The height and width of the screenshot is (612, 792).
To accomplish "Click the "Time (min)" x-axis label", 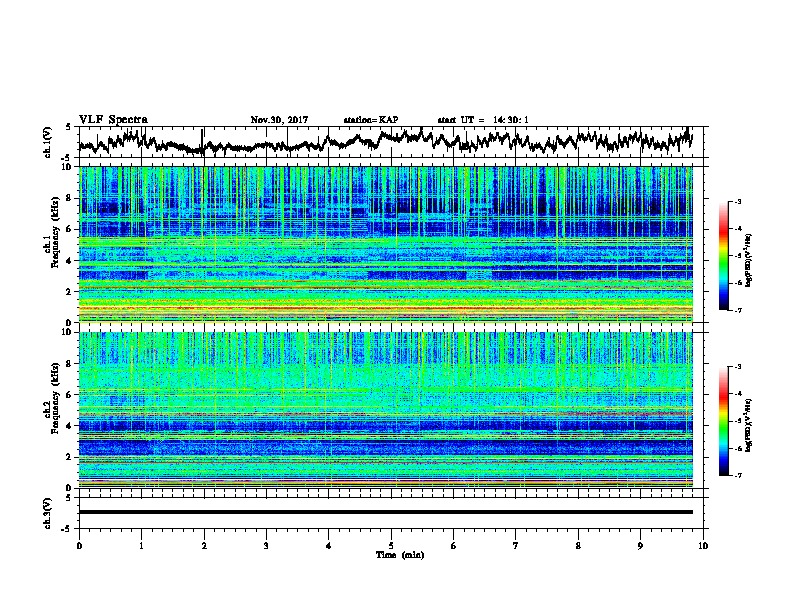I will pyautogui.click(x=400, y=555).
